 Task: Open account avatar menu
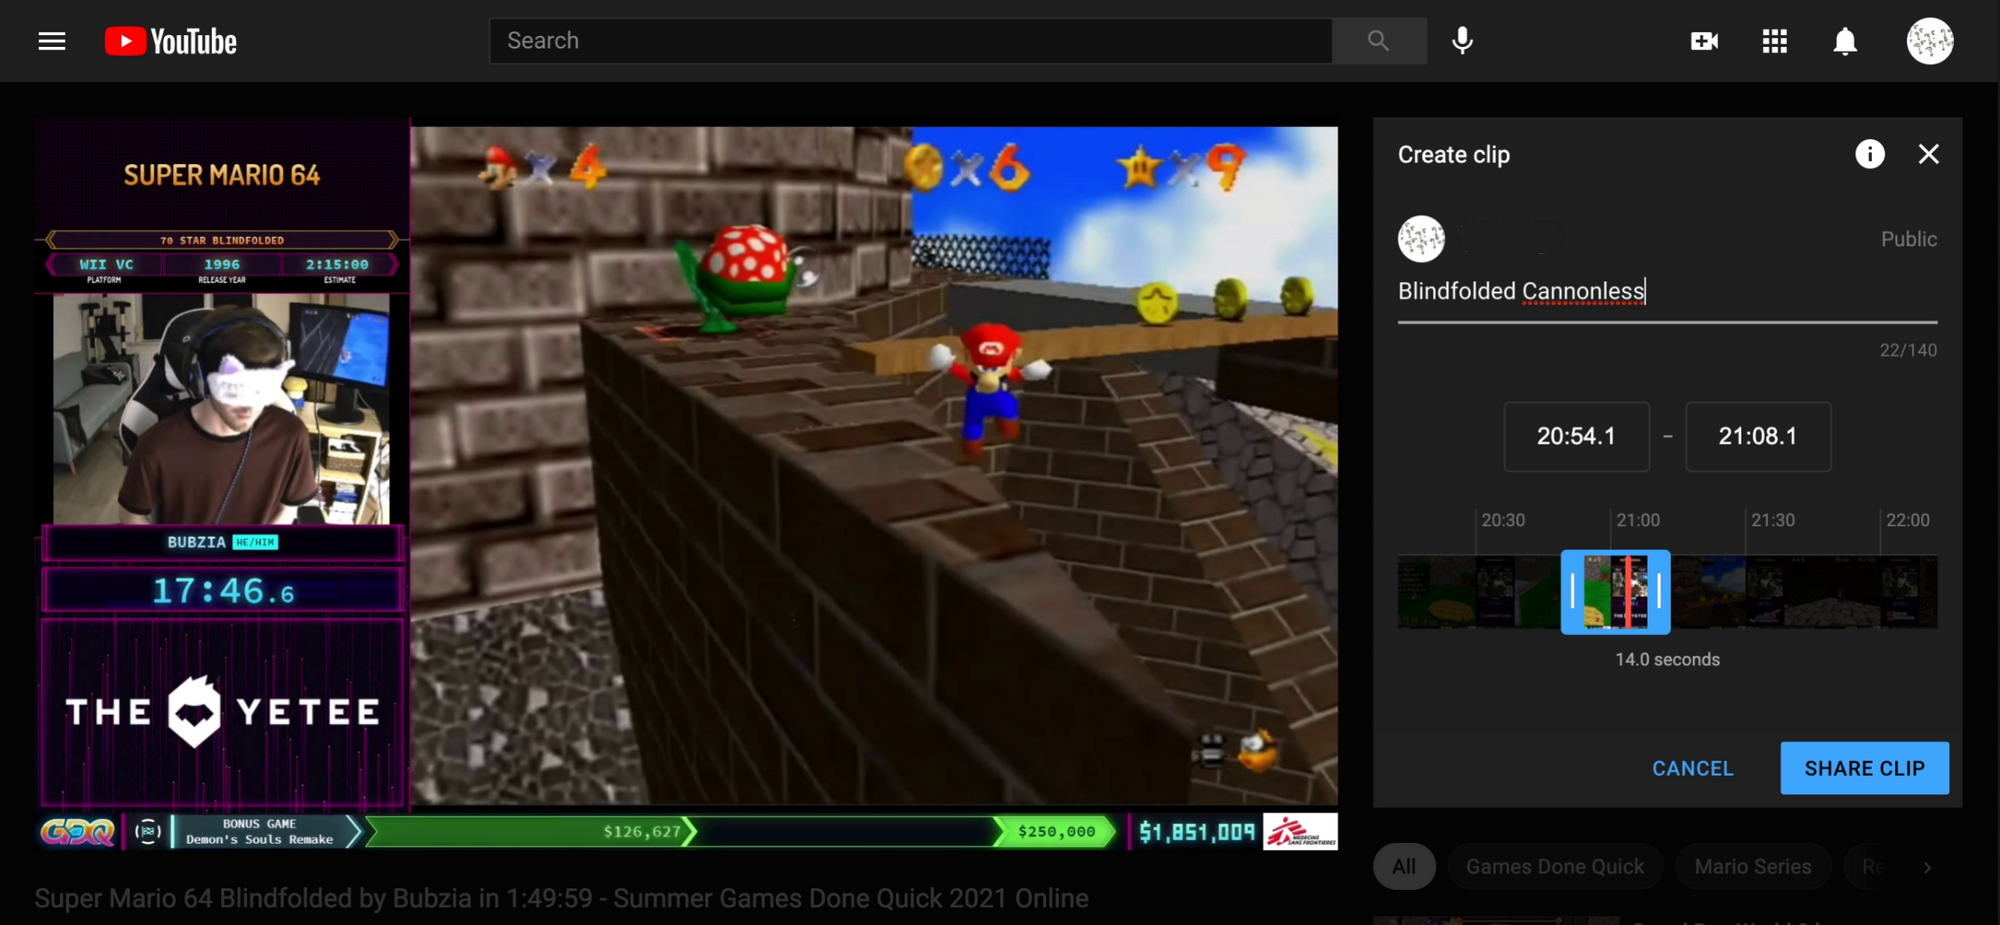pos(1929,41)
